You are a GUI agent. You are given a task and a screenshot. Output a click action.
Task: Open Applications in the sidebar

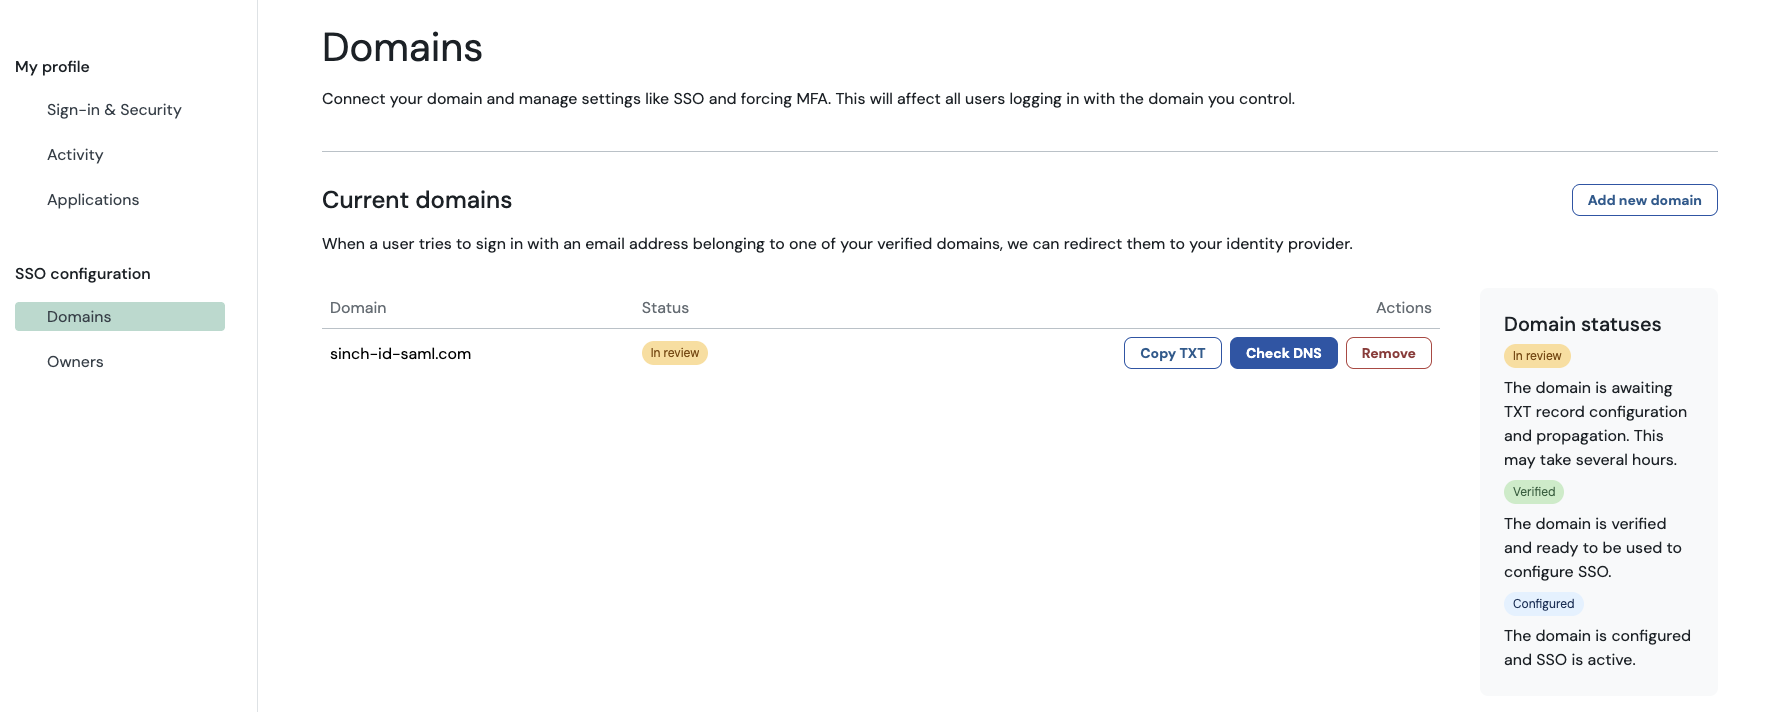point(93,200)
